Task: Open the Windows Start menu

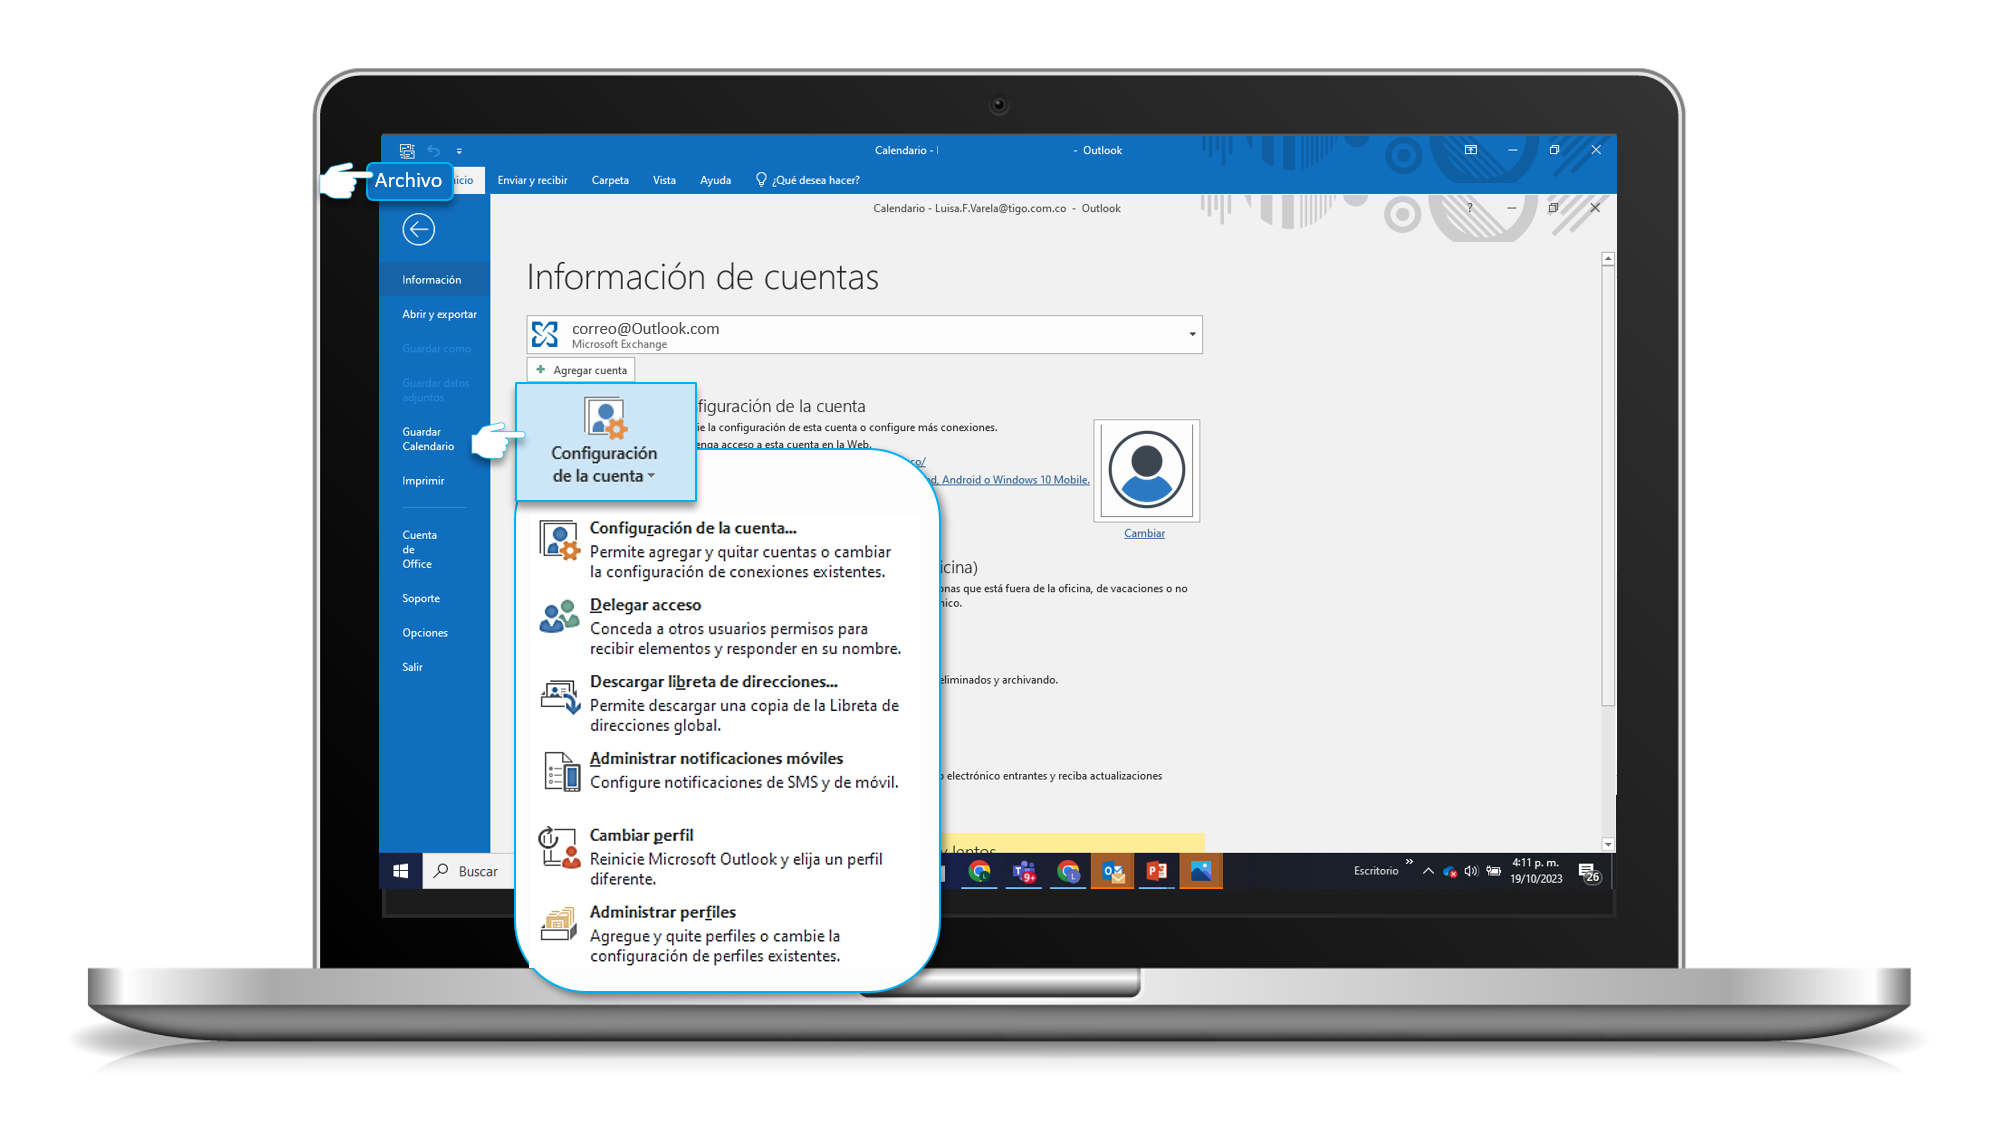Action: (x=401, y=871)
